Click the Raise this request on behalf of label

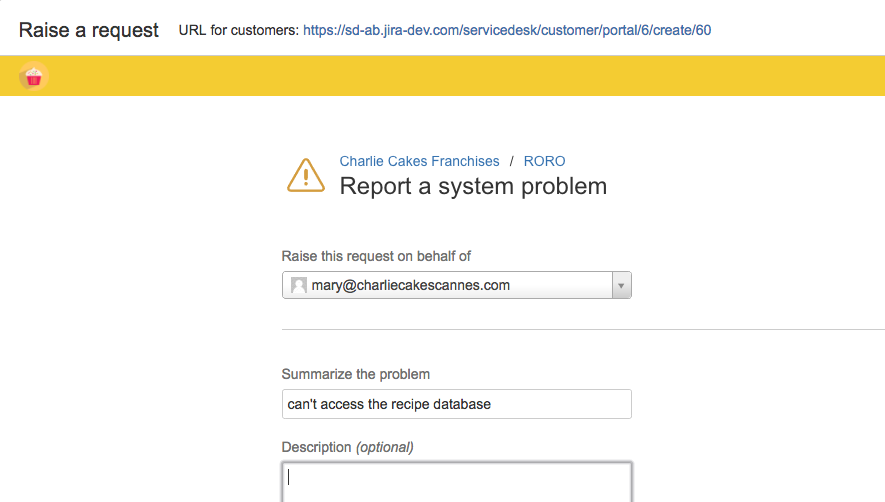(x=376, y=256)
